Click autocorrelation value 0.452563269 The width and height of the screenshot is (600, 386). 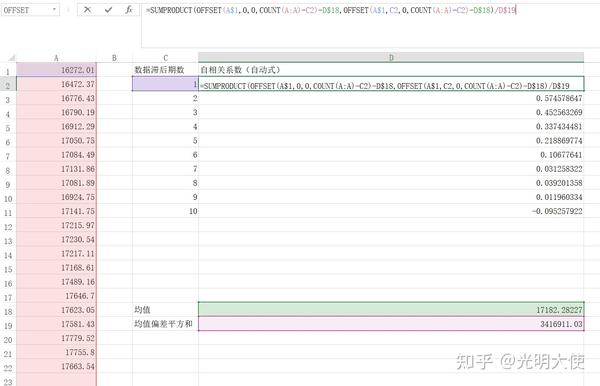click(x=391, y=112)
